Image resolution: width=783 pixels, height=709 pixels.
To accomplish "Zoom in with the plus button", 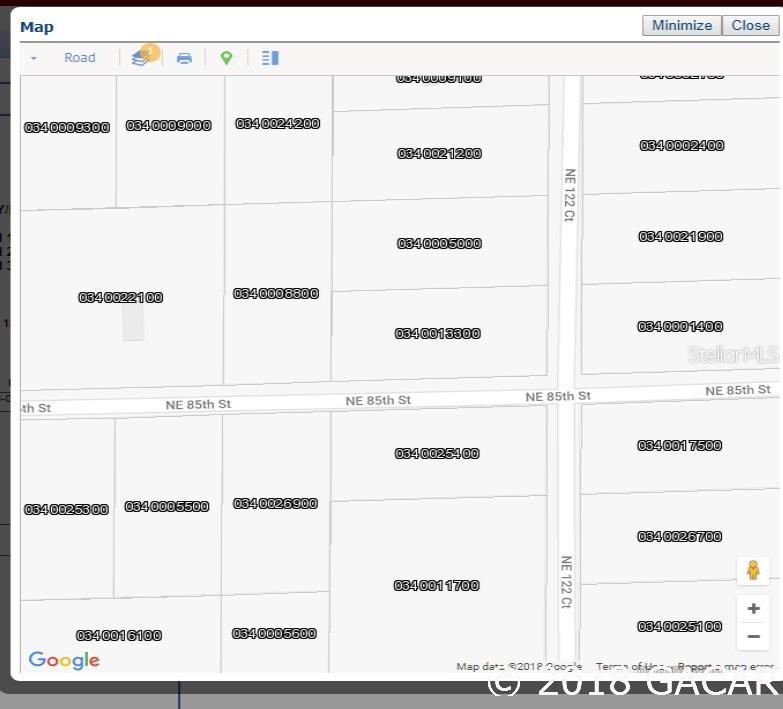I will click(x=754, y=608).
